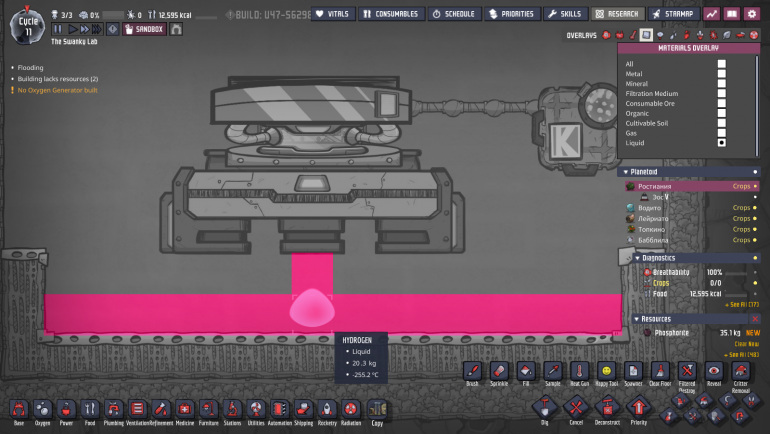Check the Cultivable Soil filter
The height and width of the screenshot is (434, 770).
pos(721,123)
